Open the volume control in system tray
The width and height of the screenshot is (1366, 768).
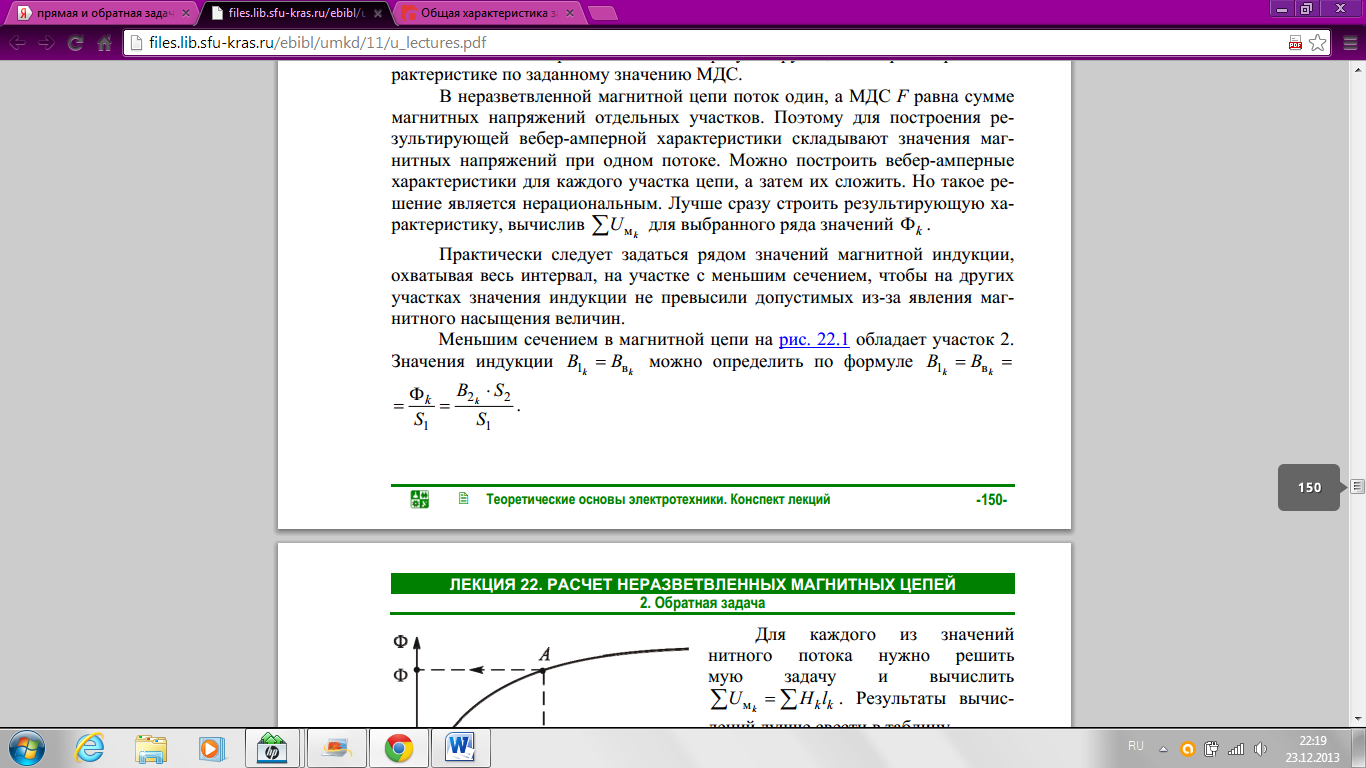pyautogui.click(x=1260, y=748)
